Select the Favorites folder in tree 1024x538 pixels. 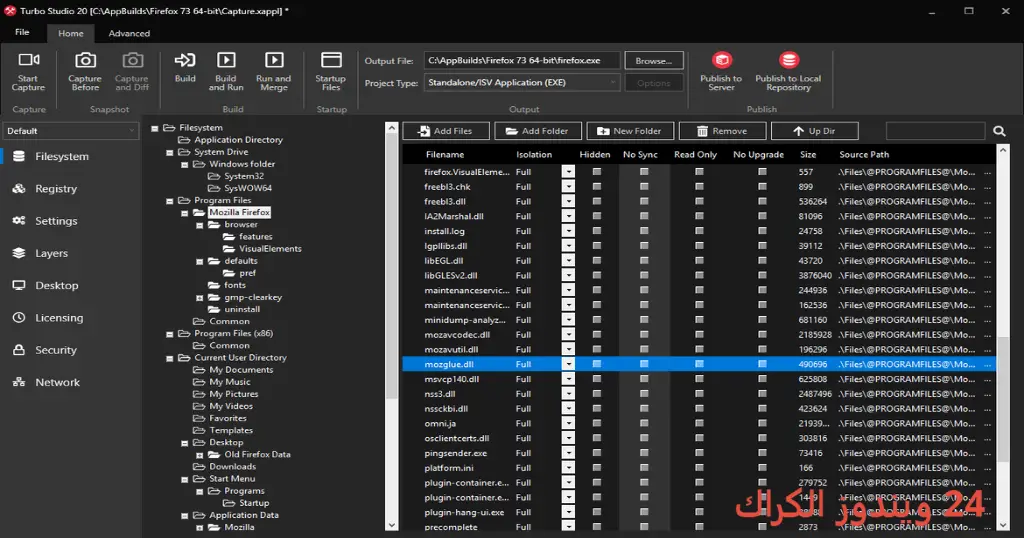(228, 418)
